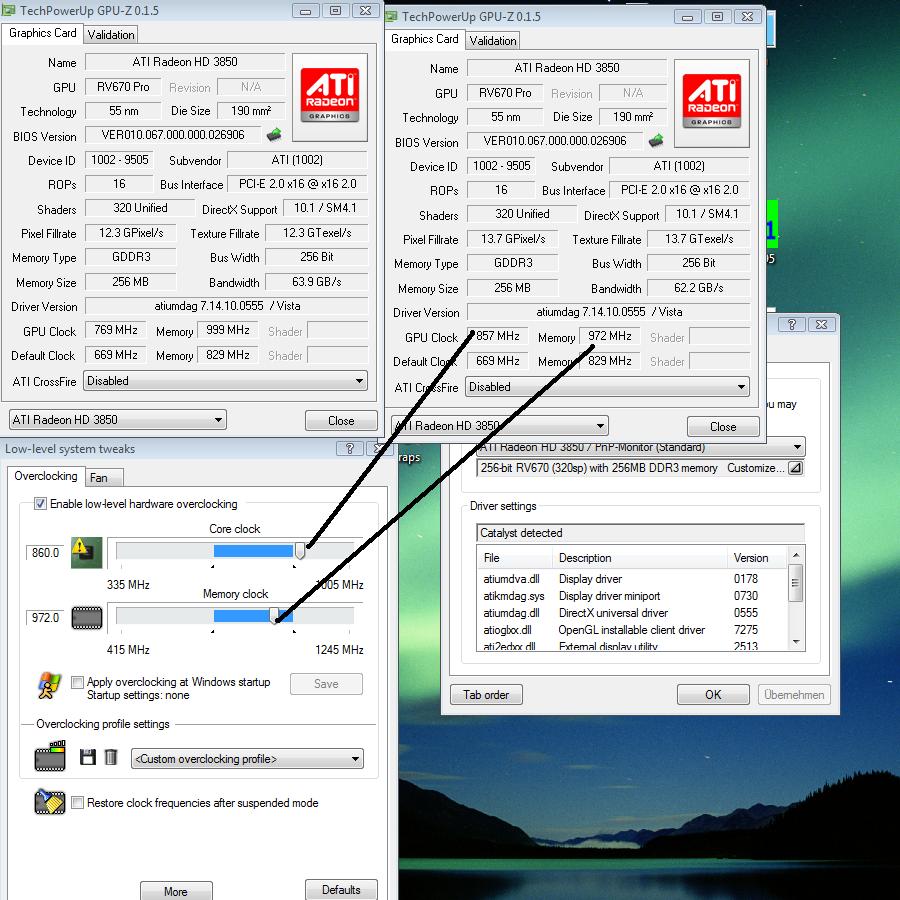Click the Windows startup flag icon
Screen dimensions: 900x900
[x=49, y=686]
